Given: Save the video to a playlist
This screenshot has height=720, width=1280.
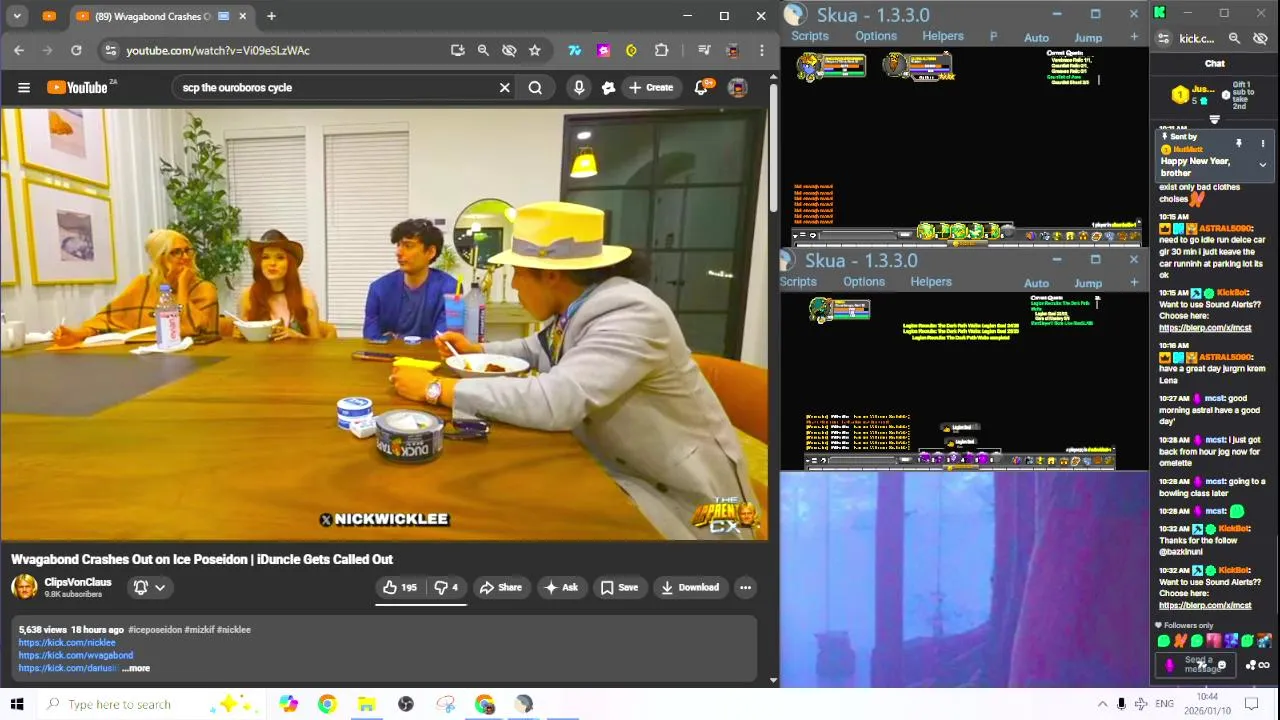Looking at the screenshot, I should (x=619, y=588).
